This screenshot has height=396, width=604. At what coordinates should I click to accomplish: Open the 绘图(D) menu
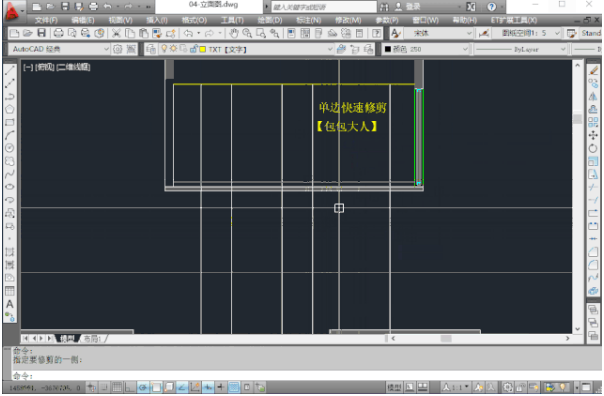click(270, 20)
